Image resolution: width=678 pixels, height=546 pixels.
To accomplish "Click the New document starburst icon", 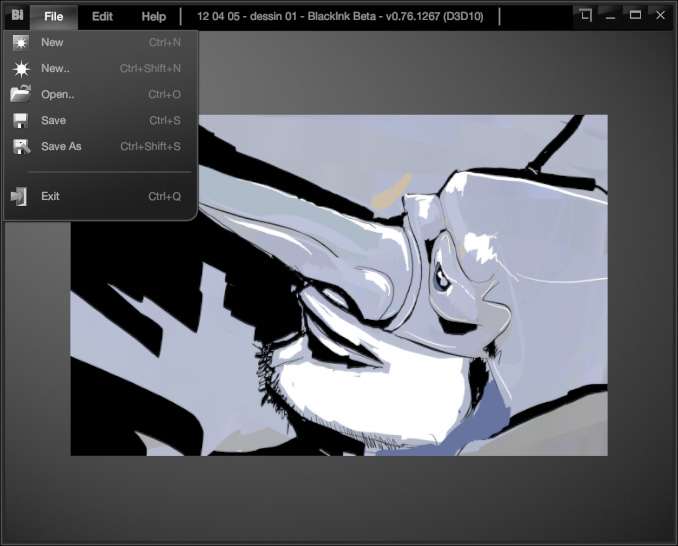I will [20, 42].
